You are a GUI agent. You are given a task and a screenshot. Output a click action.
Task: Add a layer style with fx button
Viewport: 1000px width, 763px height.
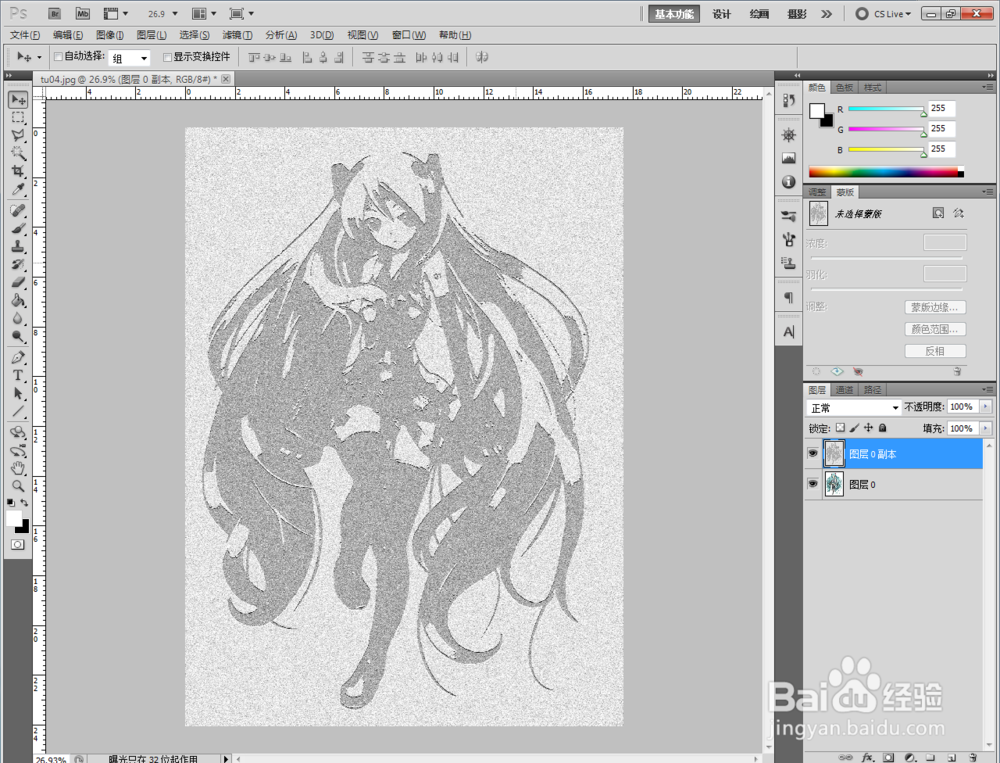tap(867, 757)
